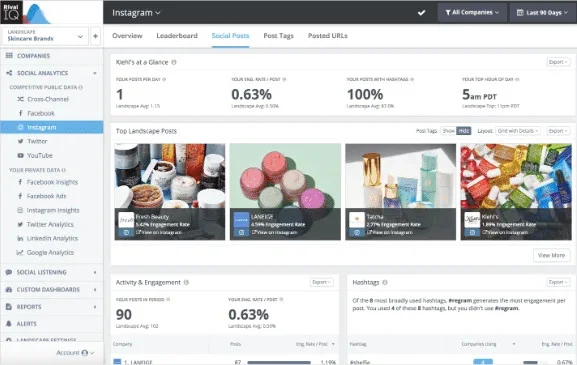Switch to the Overview tab

pos(127,36)
